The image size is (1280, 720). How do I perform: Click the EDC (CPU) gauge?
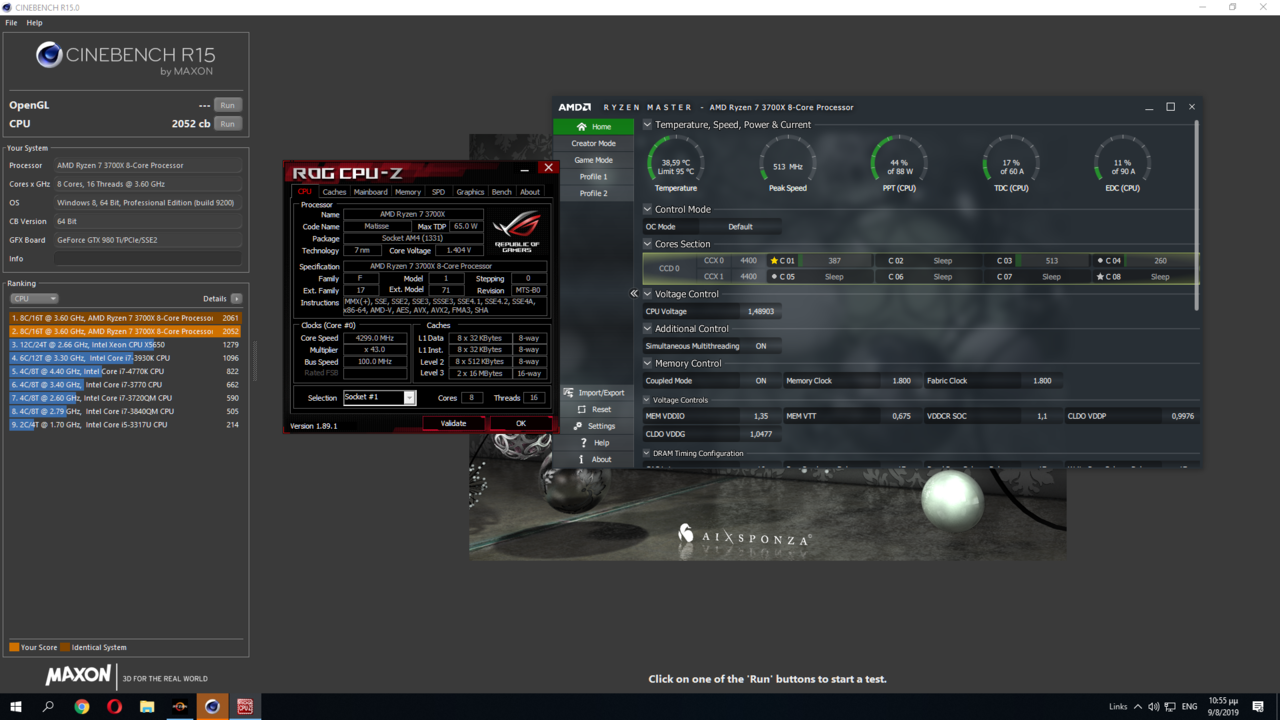[x=1122, y=163]
